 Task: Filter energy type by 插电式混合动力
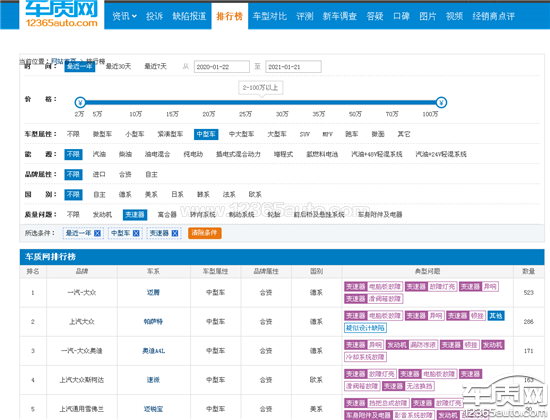pyautogui.click(x=238, y=154)
